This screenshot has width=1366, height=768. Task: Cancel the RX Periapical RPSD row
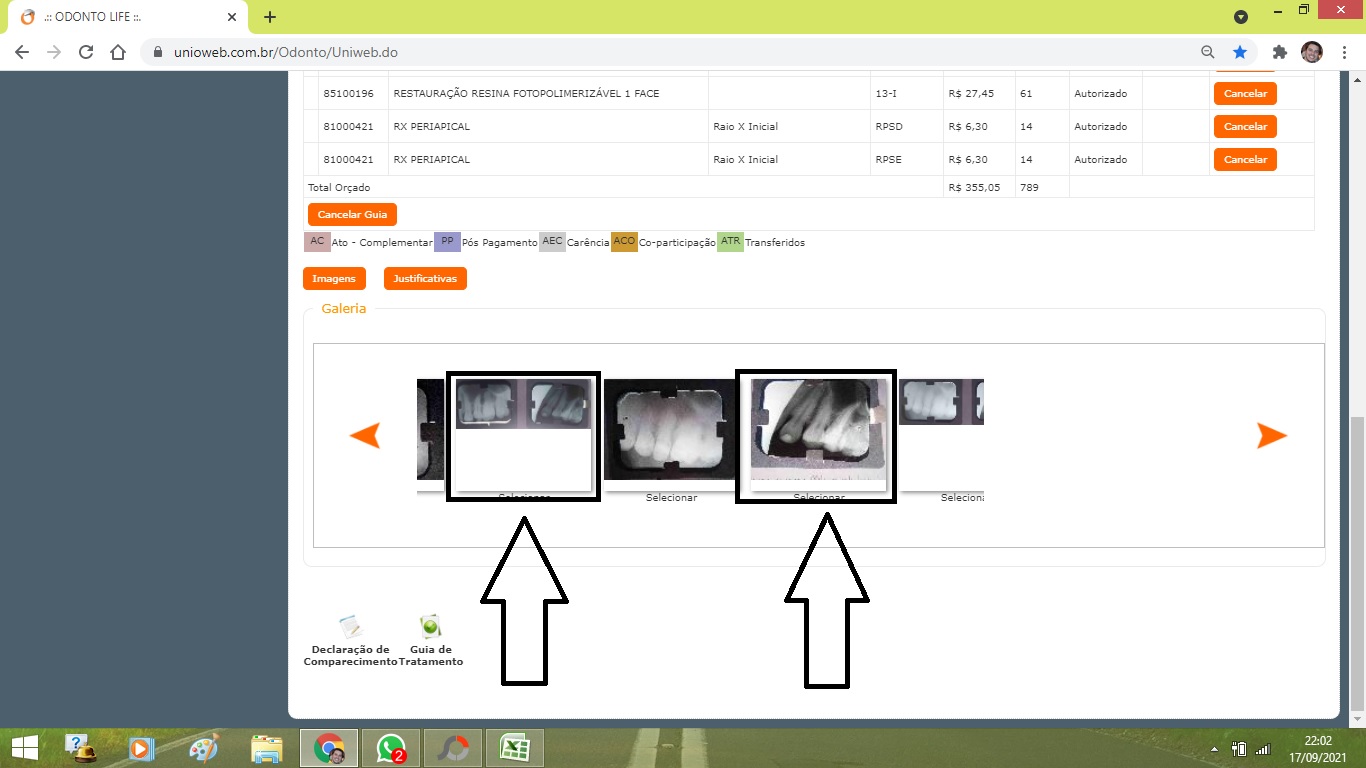coord(1245,126)
